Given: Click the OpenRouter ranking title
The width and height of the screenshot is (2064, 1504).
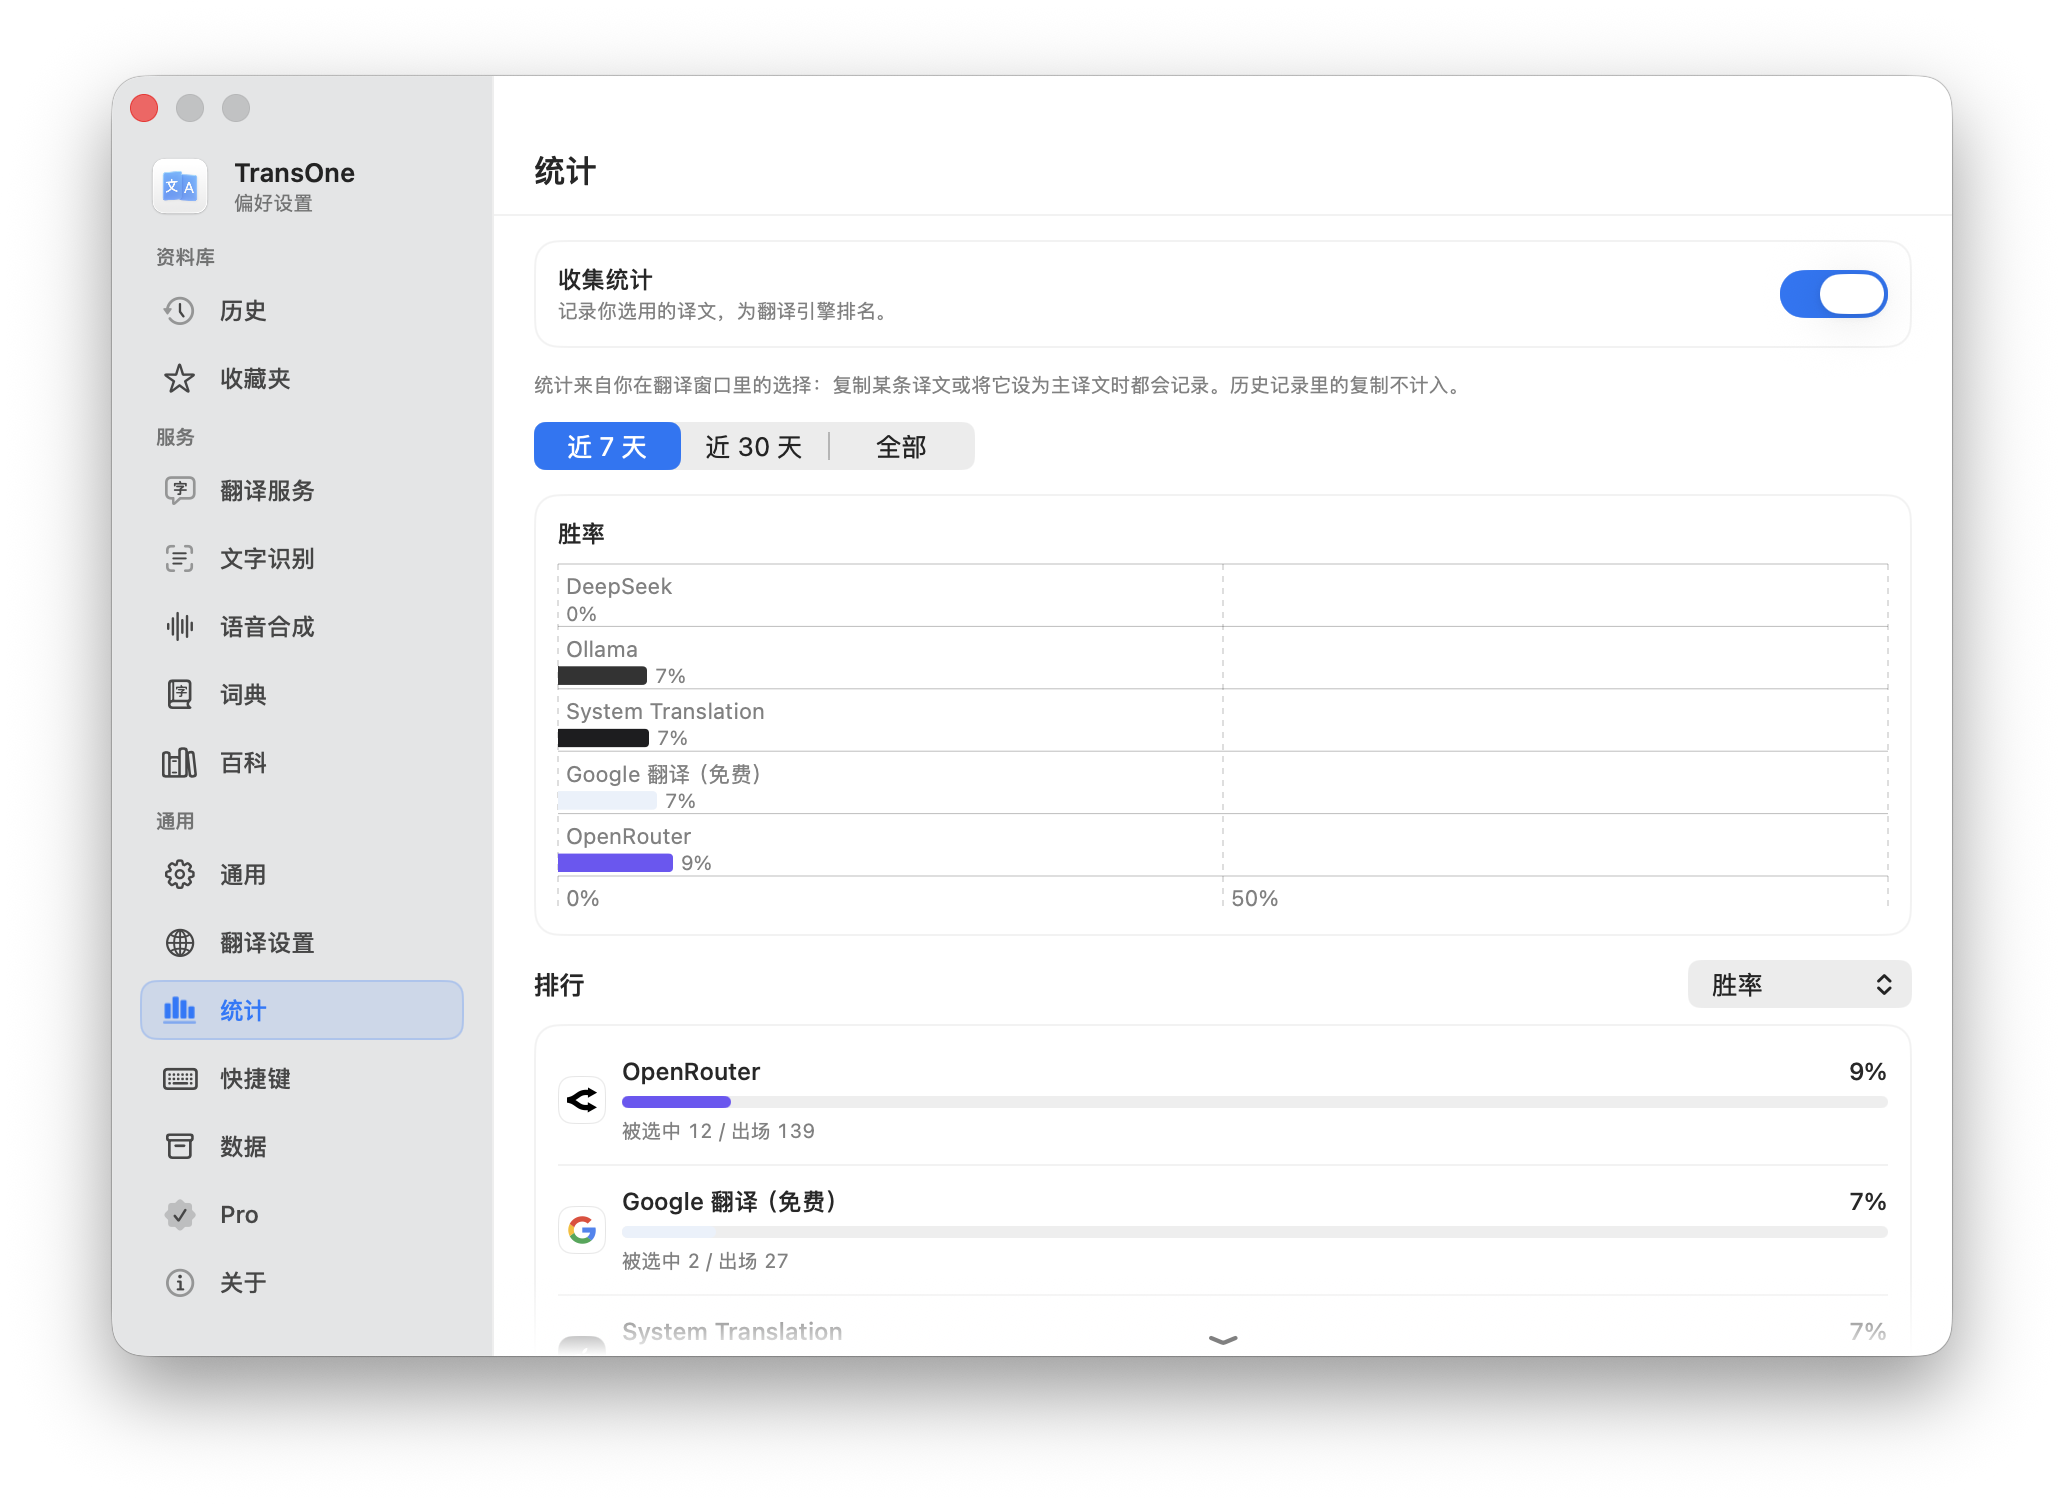Looking at the screenshot, I should pos(691,1072).
